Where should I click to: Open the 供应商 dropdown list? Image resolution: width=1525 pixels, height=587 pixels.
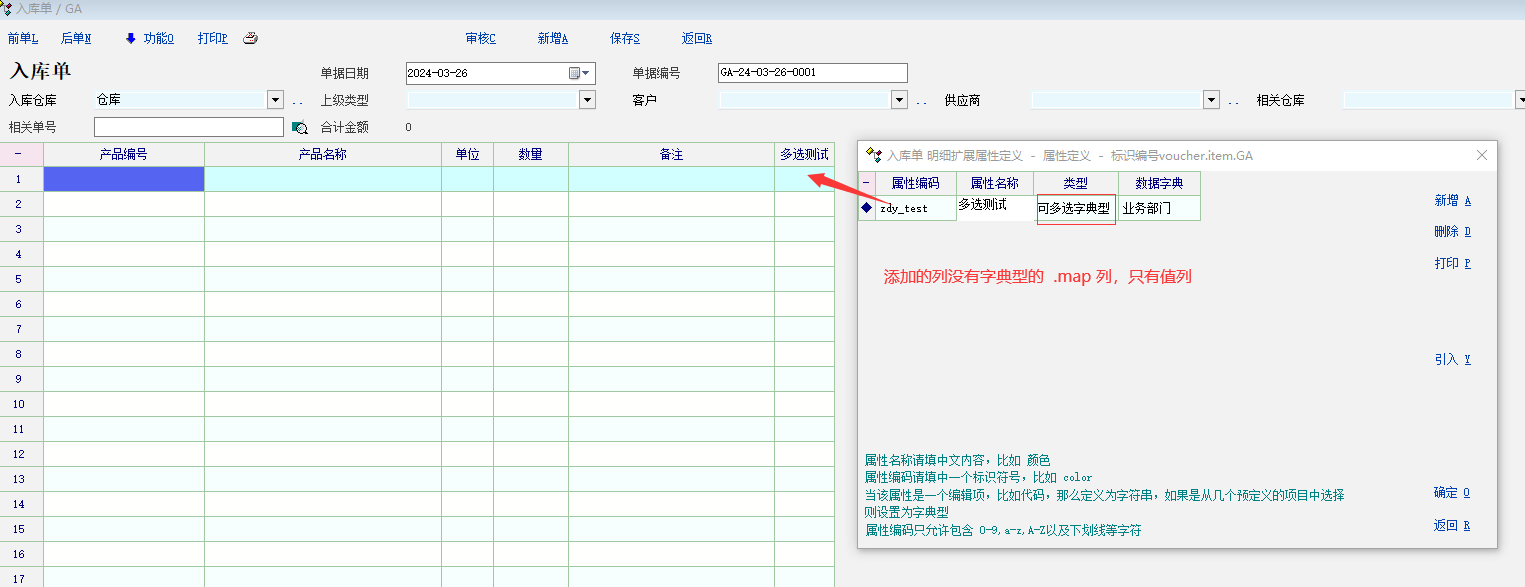point(1211,100)
